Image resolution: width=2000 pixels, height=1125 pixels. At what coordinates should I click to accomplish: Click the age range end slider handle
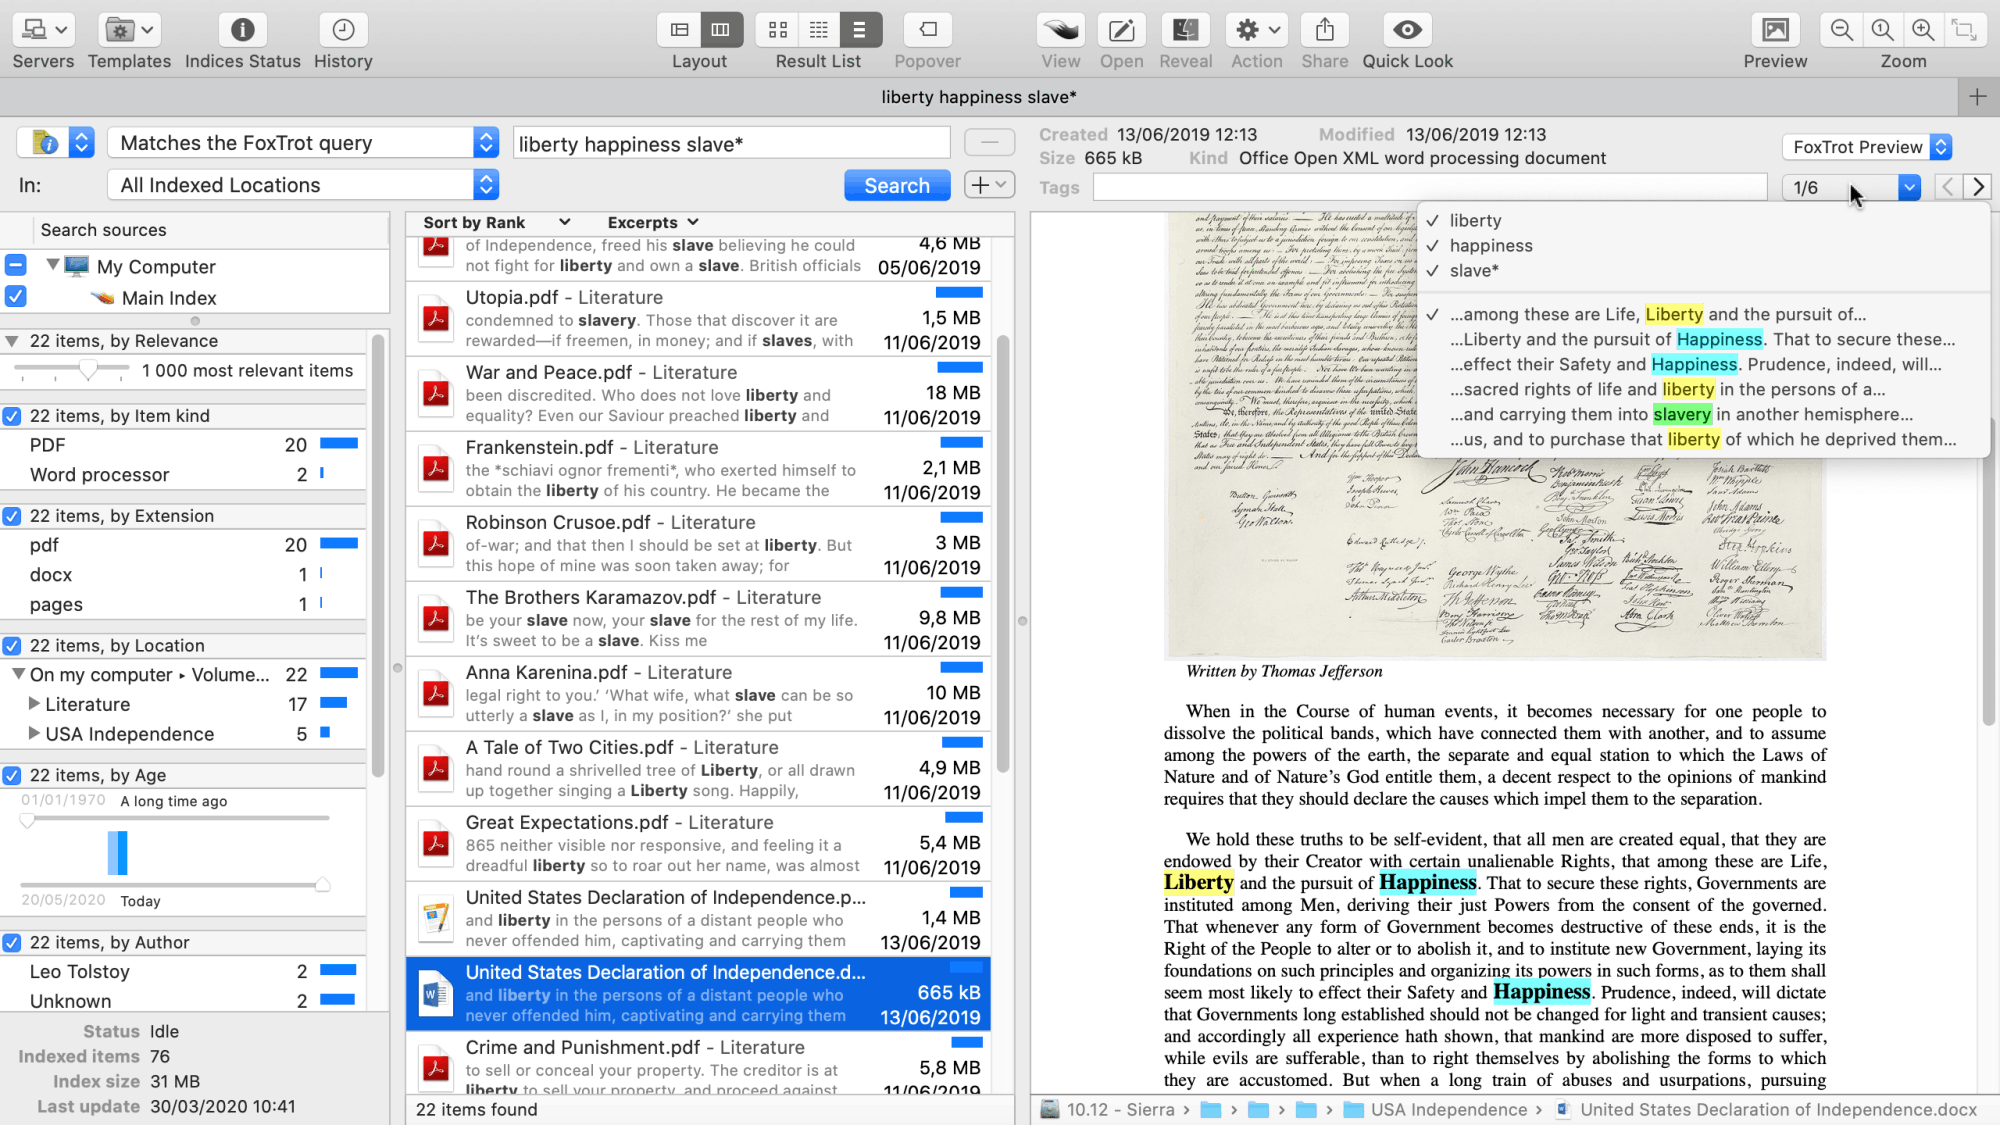(322, 884)
